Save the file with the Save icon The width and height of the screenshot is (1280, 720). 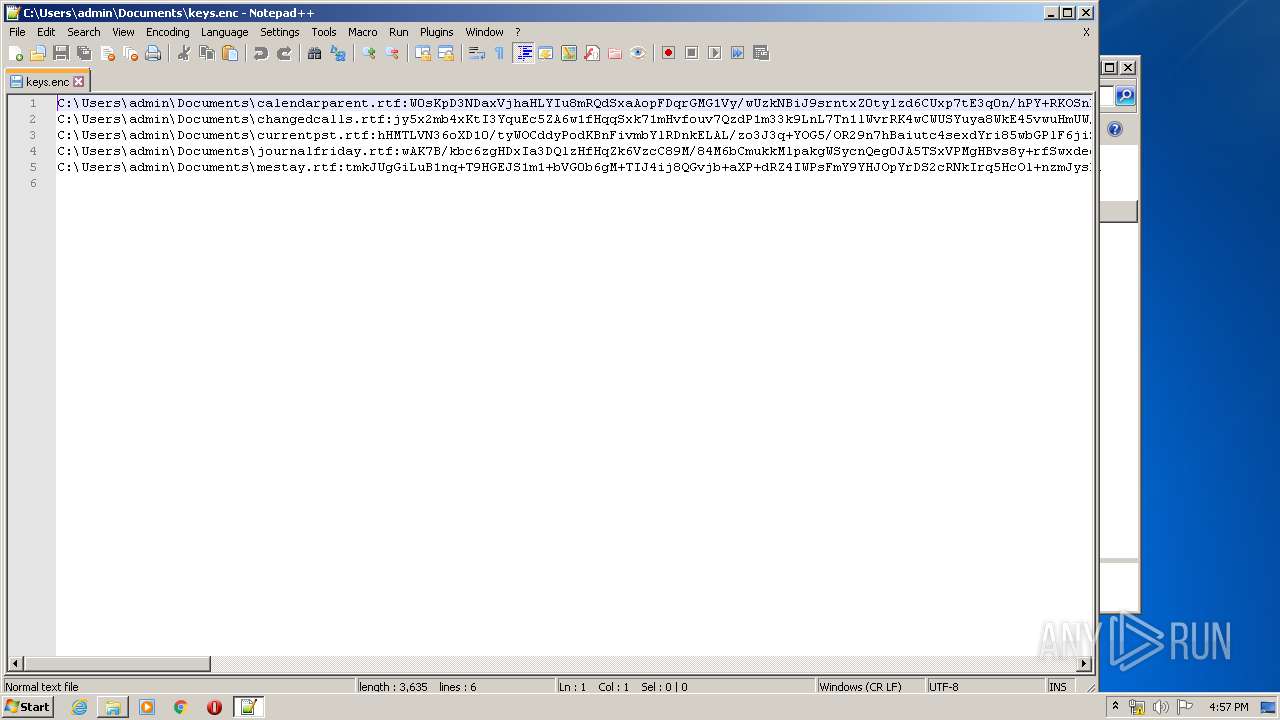pyautogui.click(x=61, y=53)
